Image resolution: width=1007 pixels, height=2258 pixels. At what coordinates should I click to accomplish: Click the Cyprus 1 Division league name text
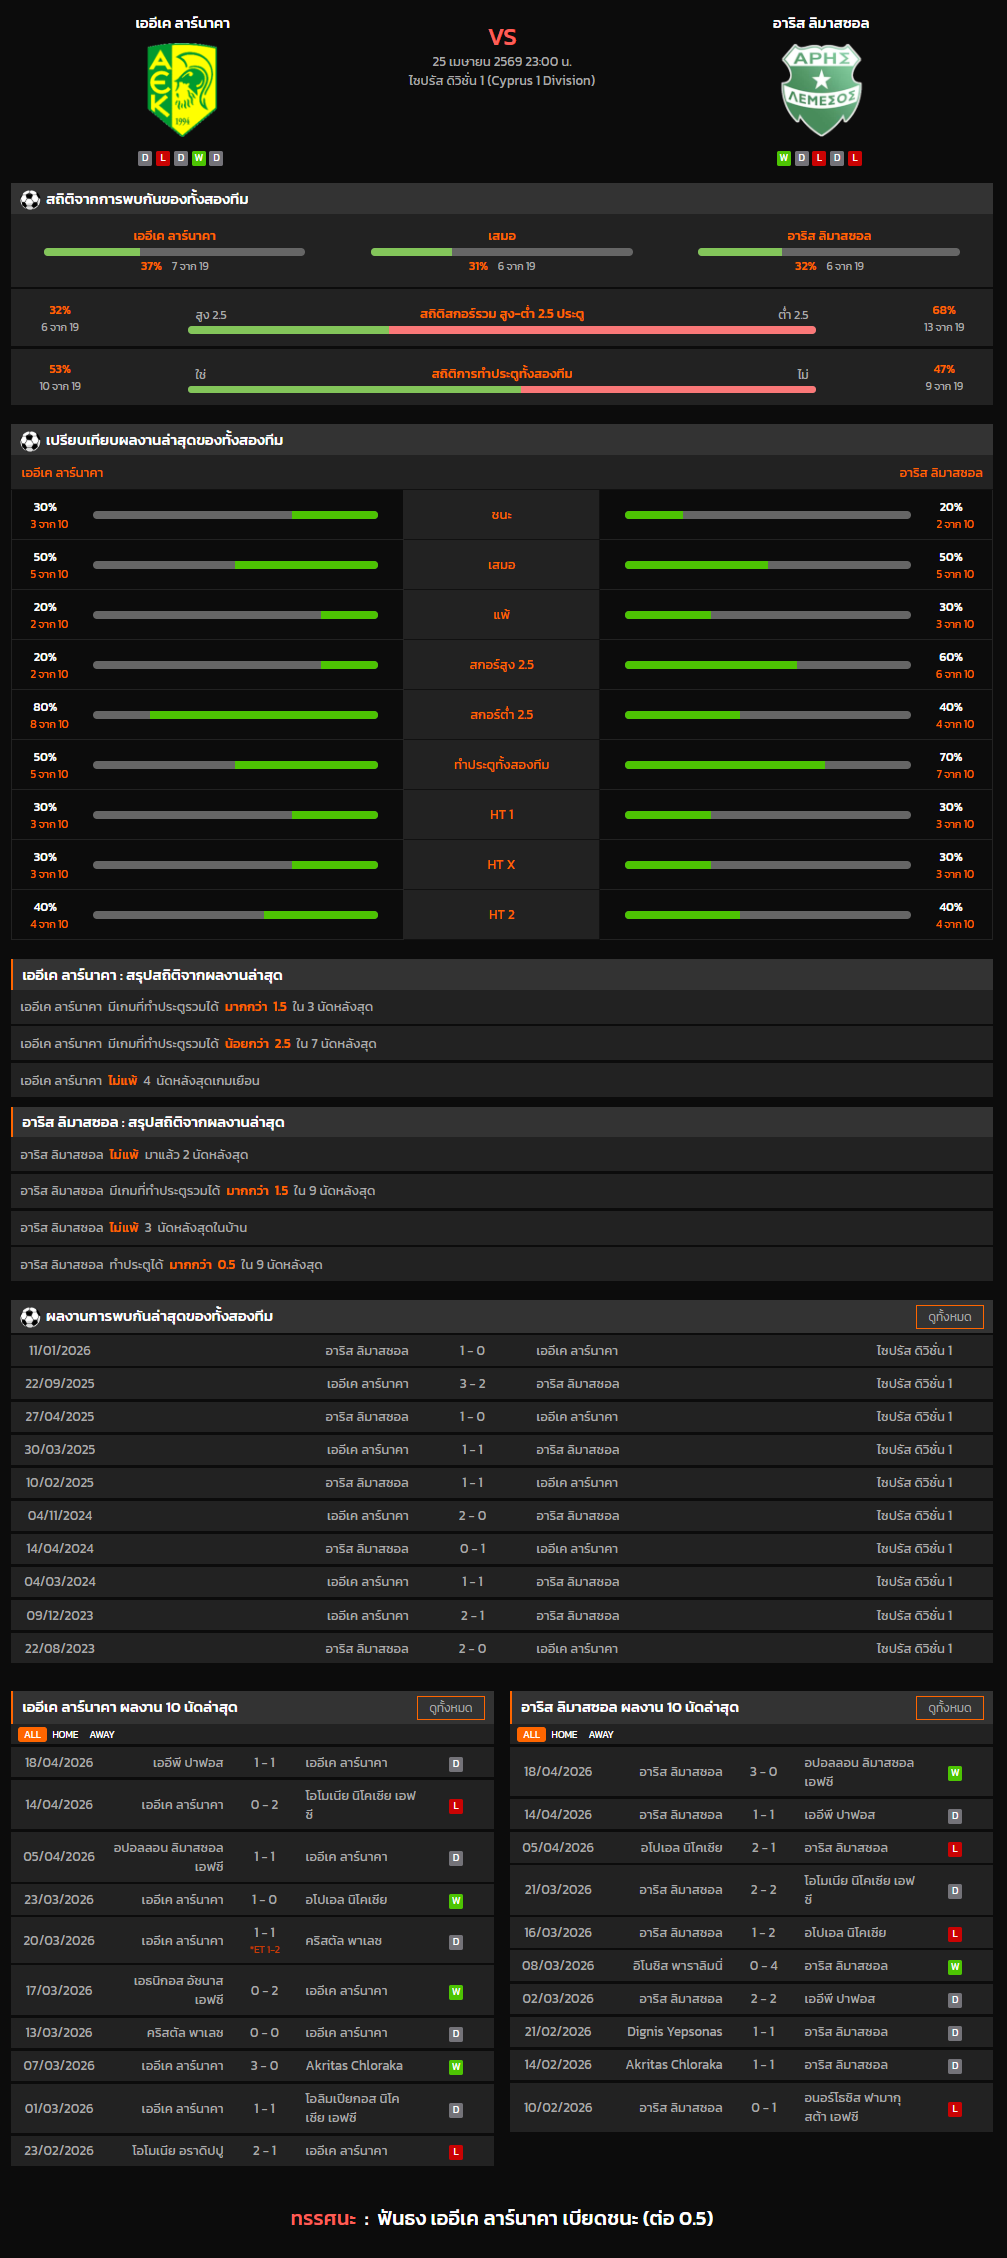(501, 80)
